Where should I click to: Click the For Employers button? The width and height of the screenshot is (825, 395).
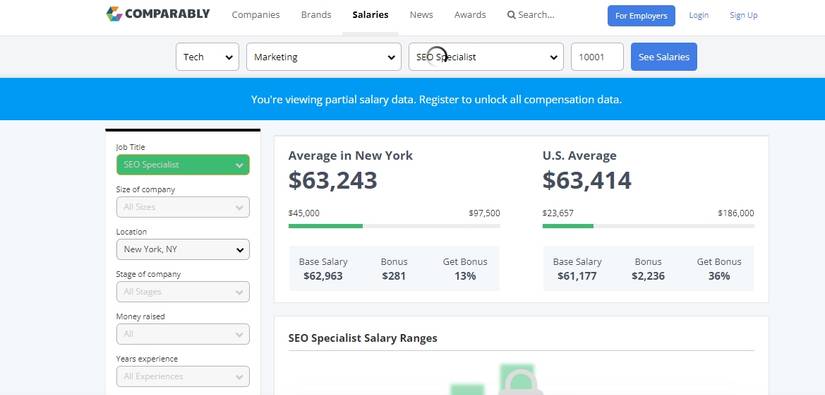[641, 16]
